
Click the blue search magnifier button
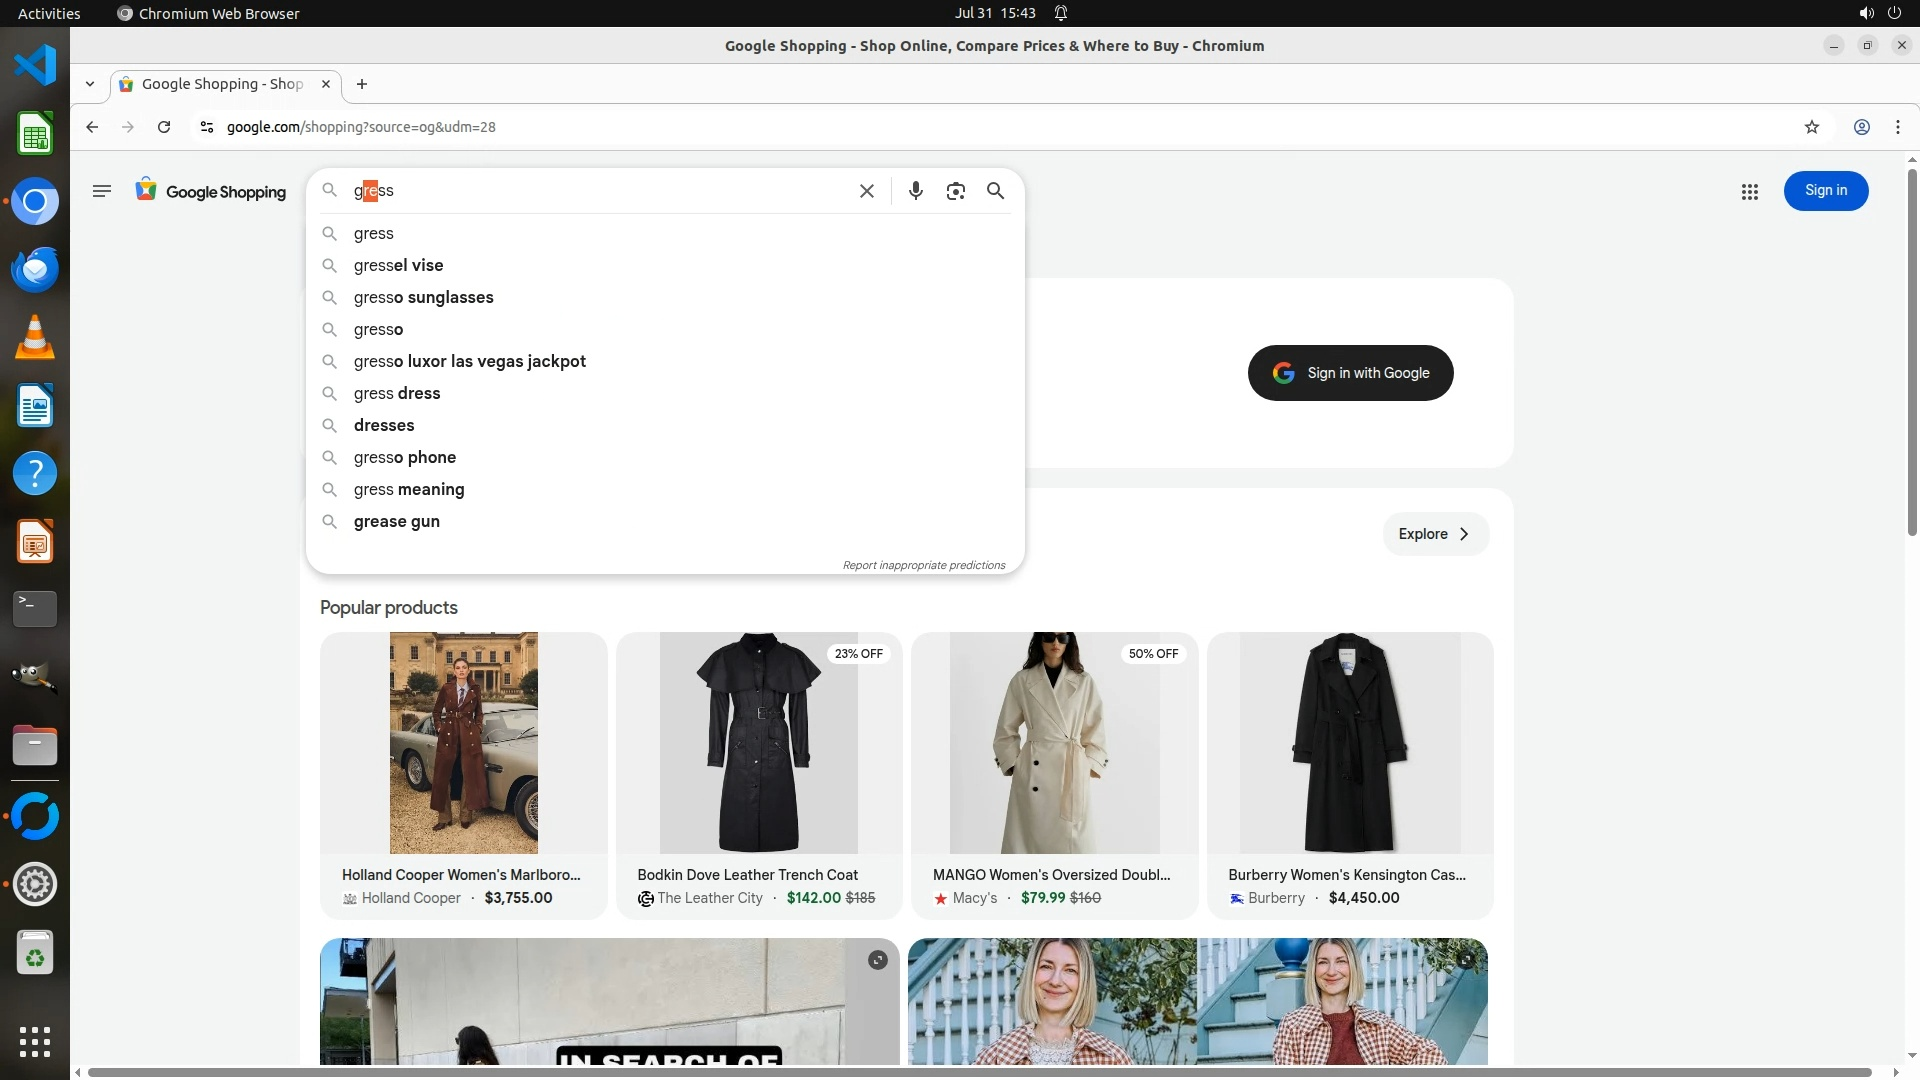click(995, 191)
